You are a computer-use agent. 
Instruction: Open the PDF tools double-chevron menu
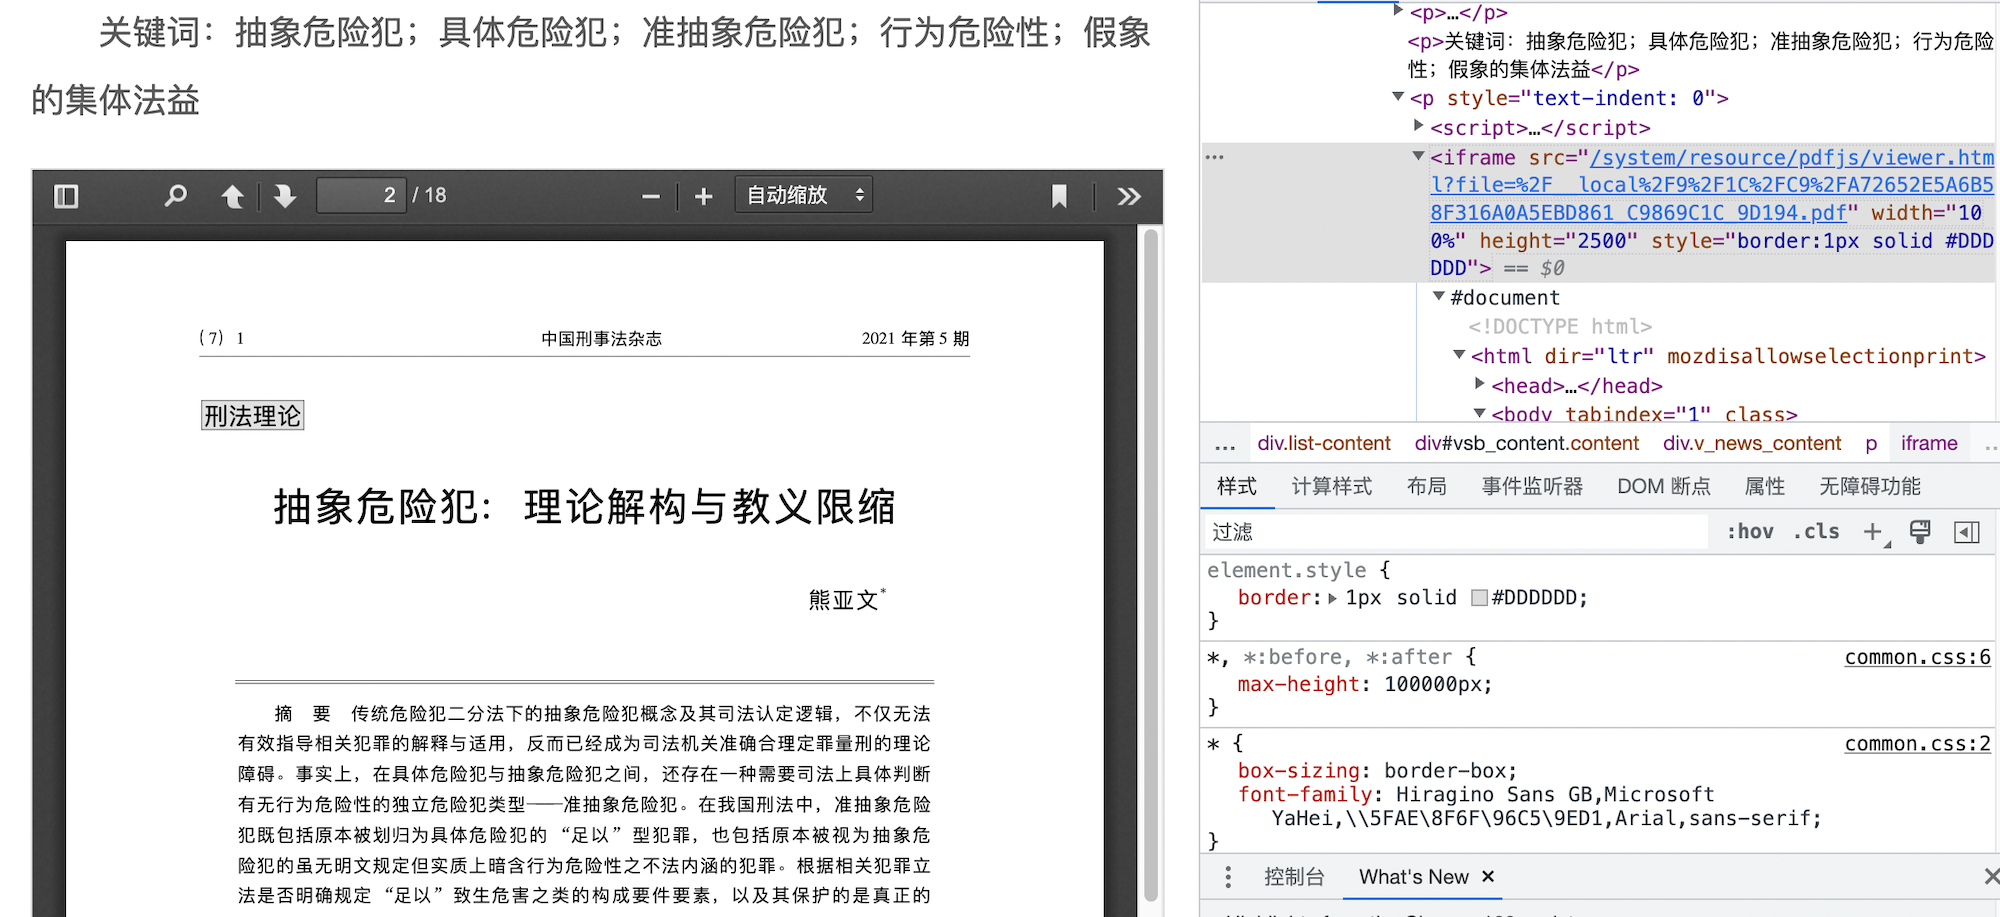(x=1129, y=196)
